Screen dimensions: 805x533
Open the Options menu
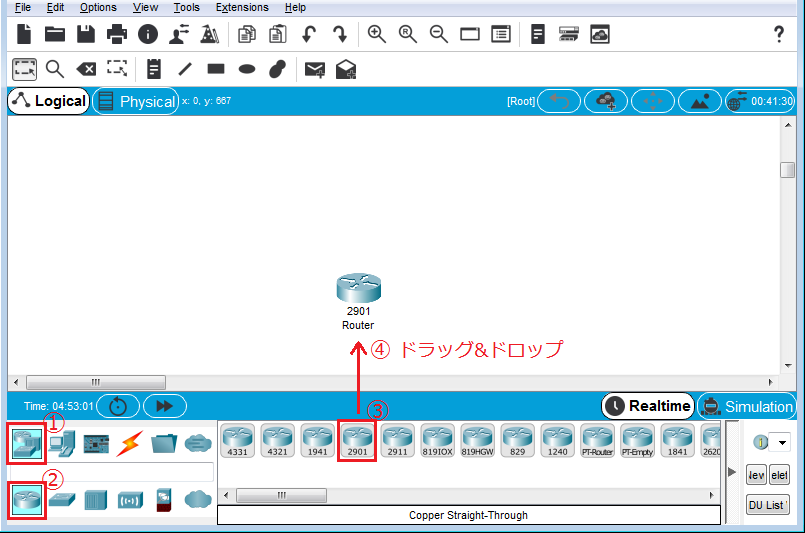pyautogui.click(x=98, y=7)
